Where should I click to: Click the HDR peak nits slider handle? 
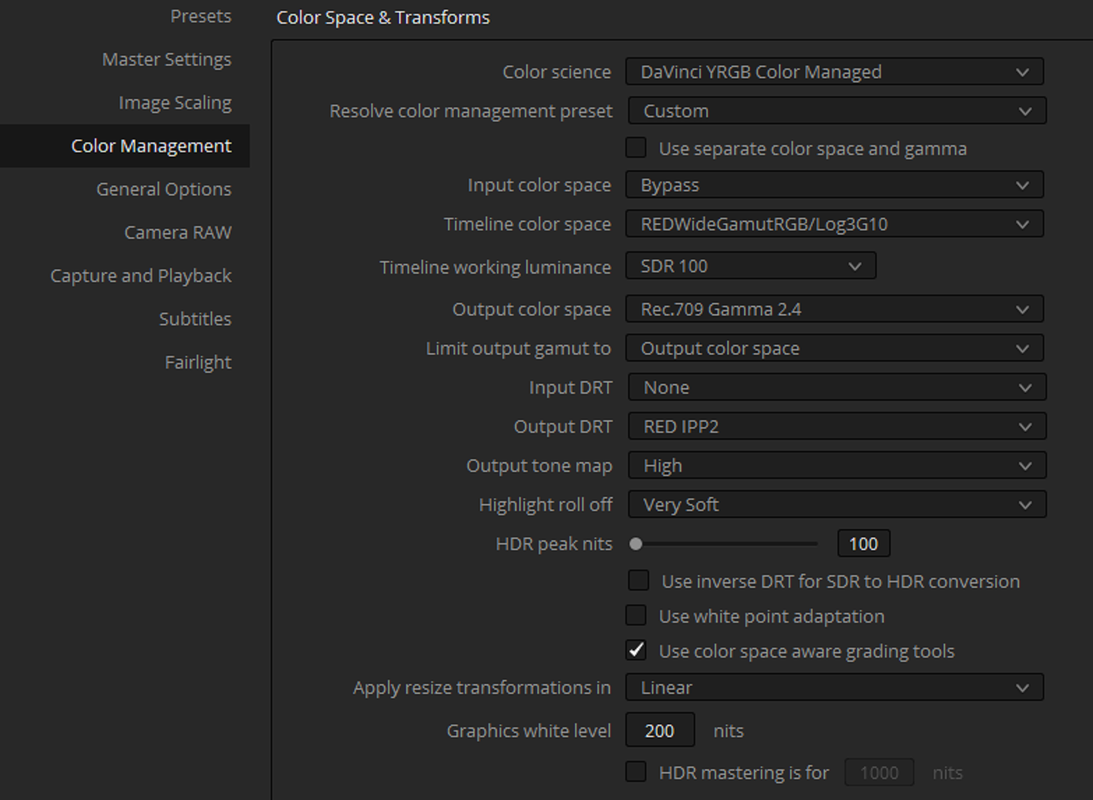[636, 544]
